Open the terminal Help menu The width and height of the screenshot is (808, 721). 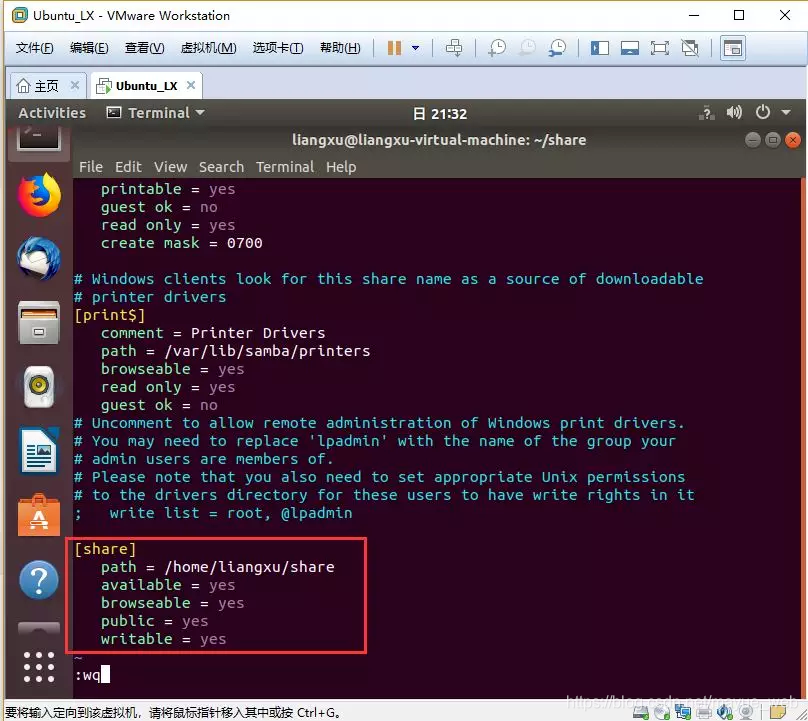click(x=341, y=167)
